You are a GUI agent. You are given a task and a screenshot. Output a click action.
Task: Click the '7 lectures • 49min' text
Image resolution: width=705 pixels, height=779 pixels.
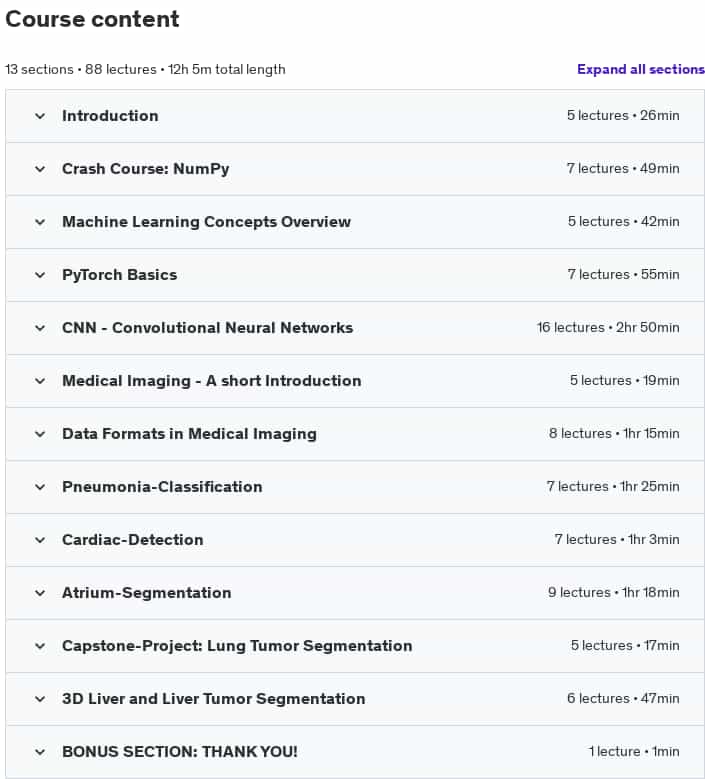point(623,168)
